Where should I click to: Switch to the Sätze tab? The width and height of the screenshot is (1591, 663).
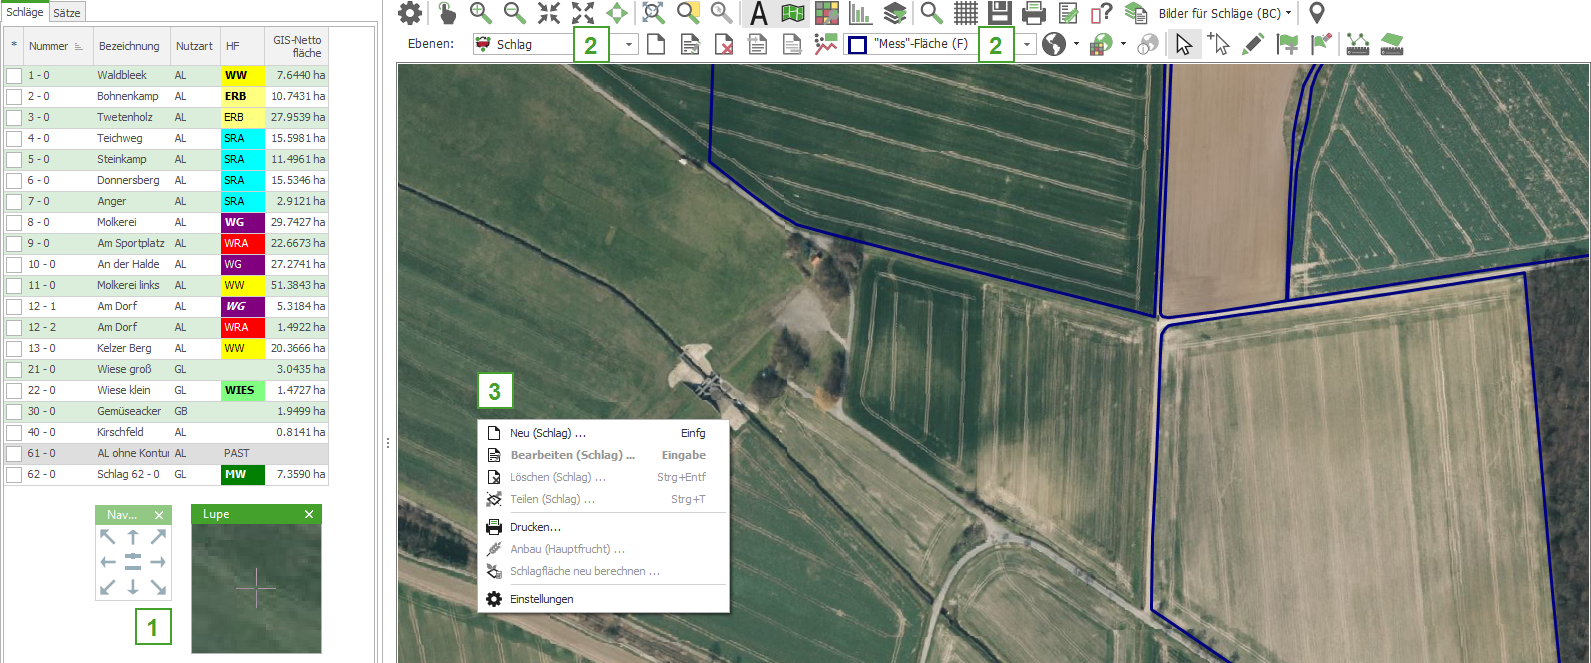(67, 13)
